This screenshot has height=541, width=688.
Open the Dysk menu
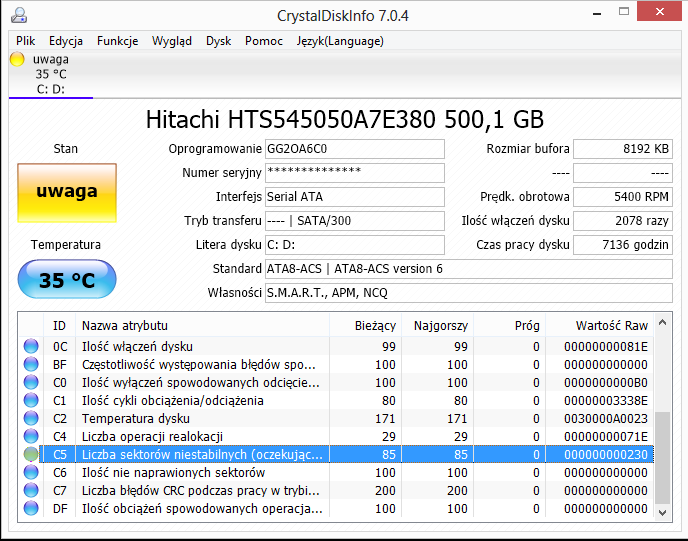point(219,41)
